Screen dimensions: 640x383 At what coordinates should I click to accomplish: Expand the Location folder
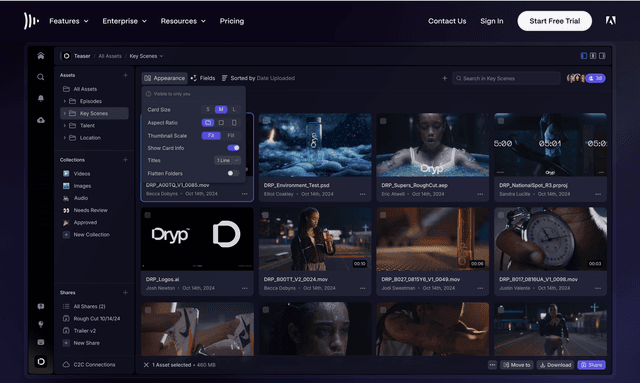click(x=64, y=138)
